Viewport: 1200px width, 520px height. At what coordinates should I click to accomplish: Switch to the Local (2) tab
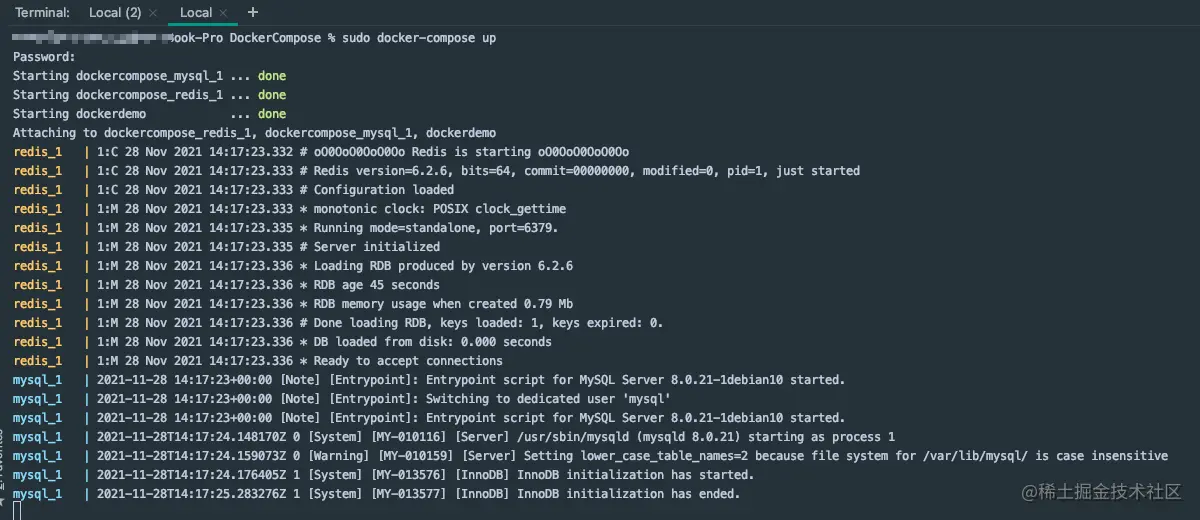coord(114,13)
